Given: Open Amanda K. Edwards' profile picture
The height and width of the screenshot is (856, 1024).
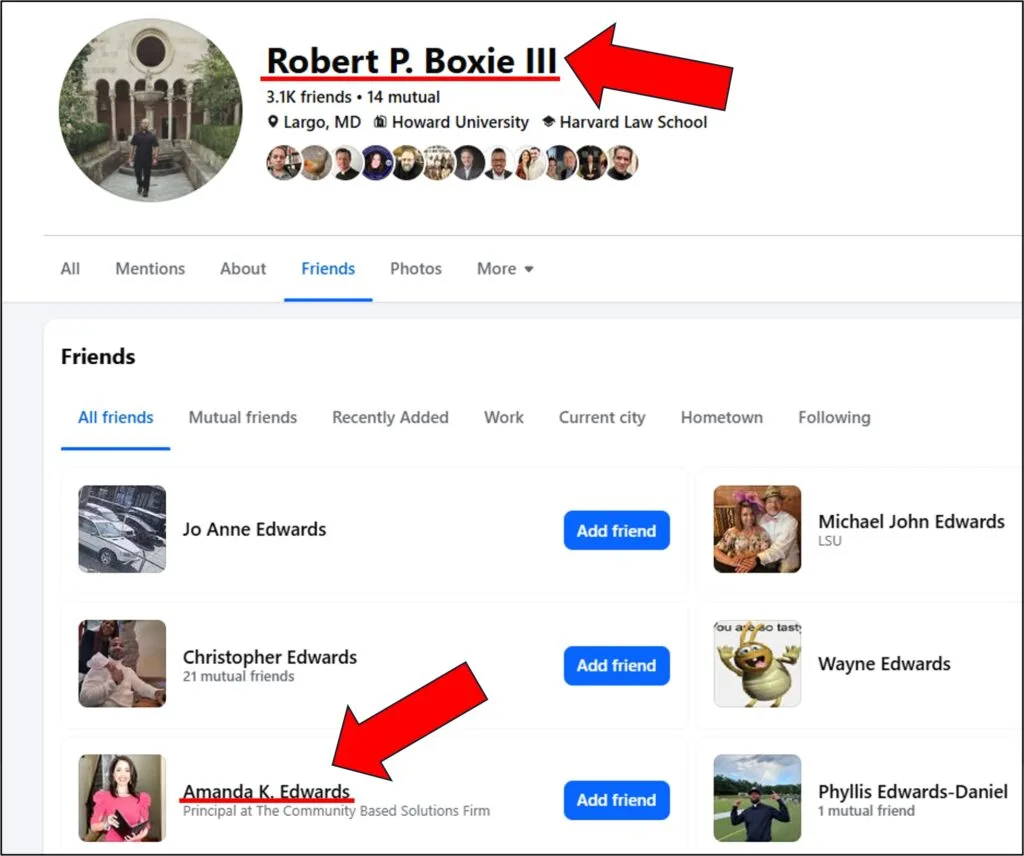Looking at the screenshot, I should (122, 798).
